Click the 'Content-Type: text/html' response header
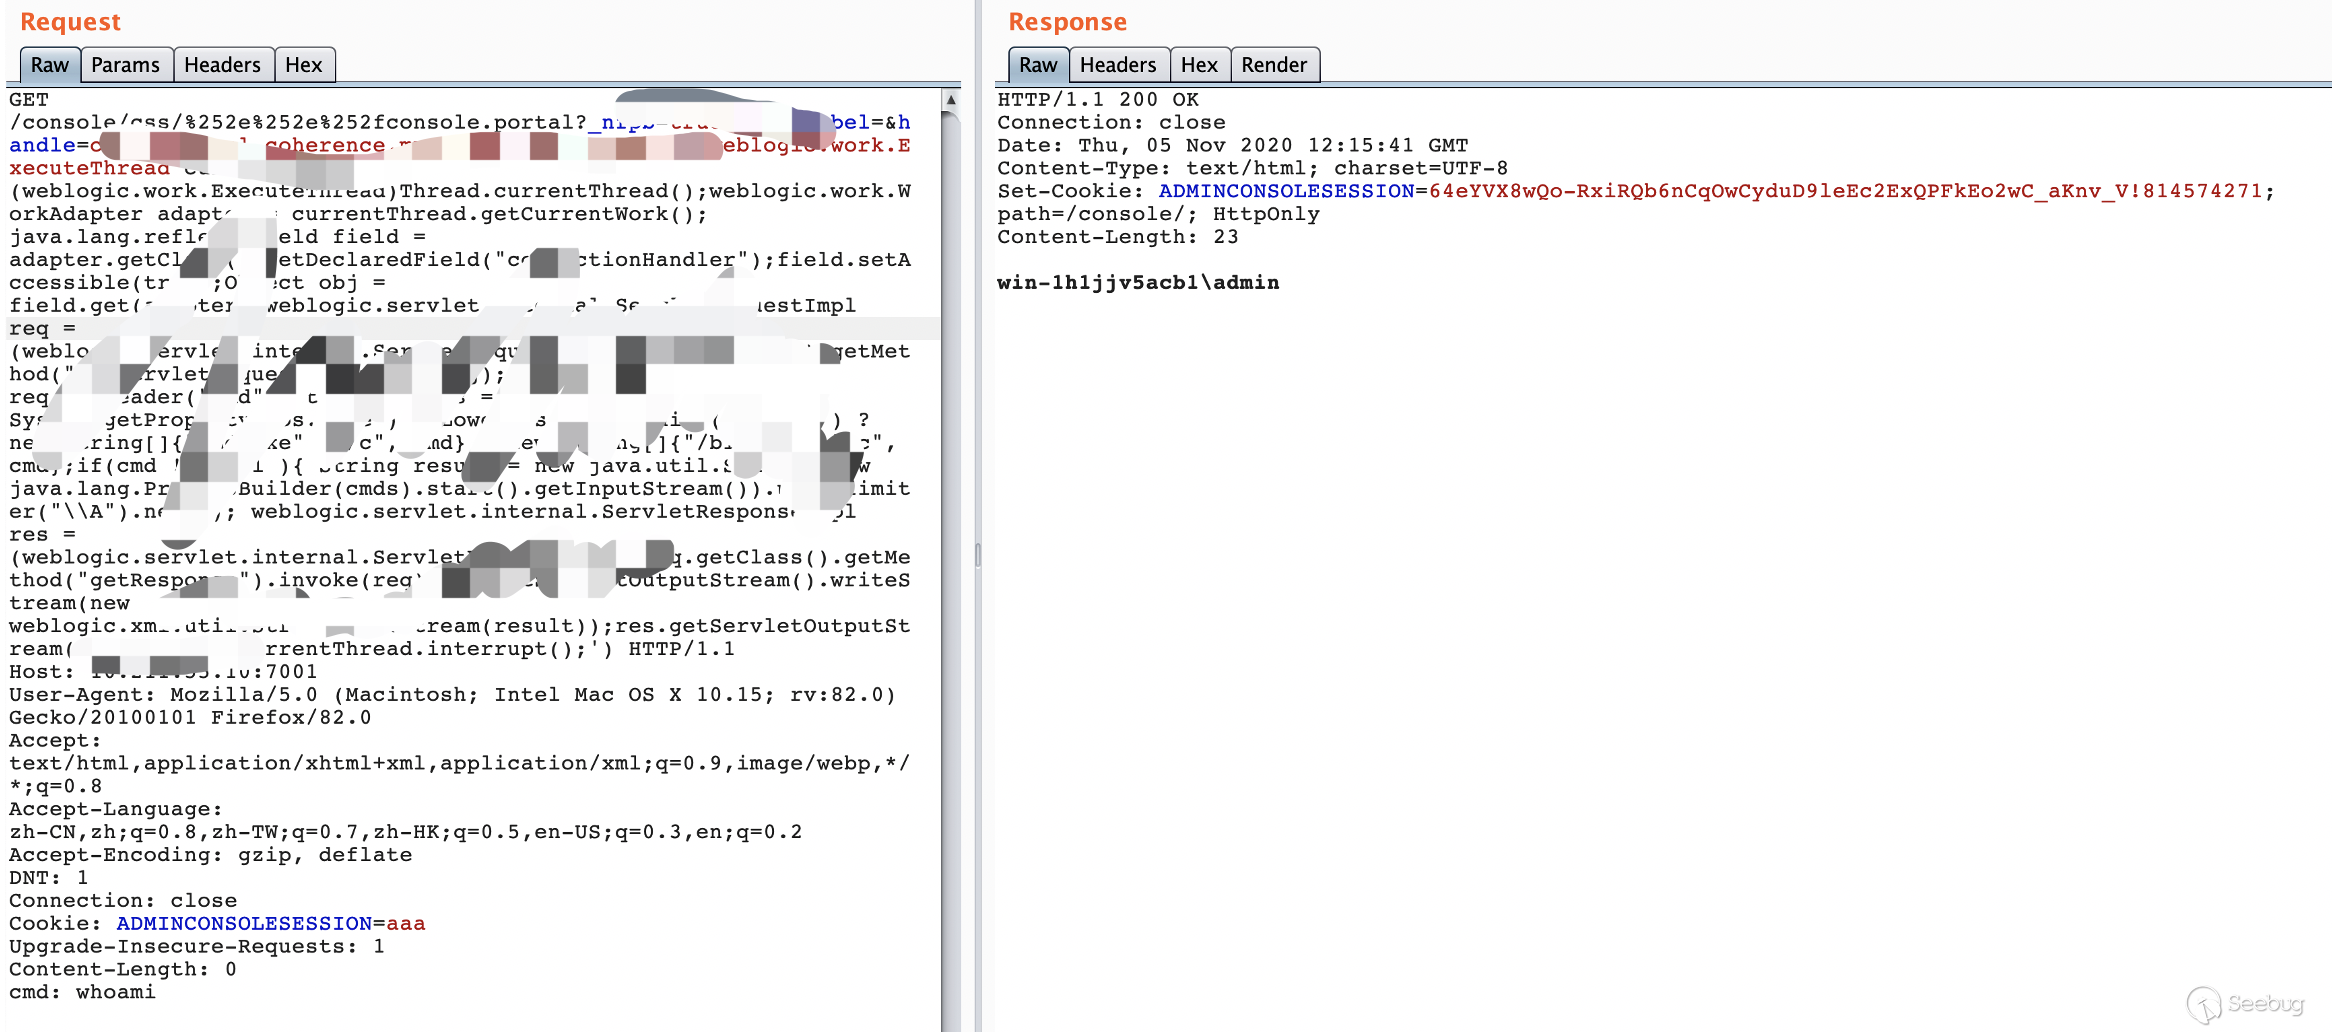Screen dimensions: 2332x1032 1252,169
